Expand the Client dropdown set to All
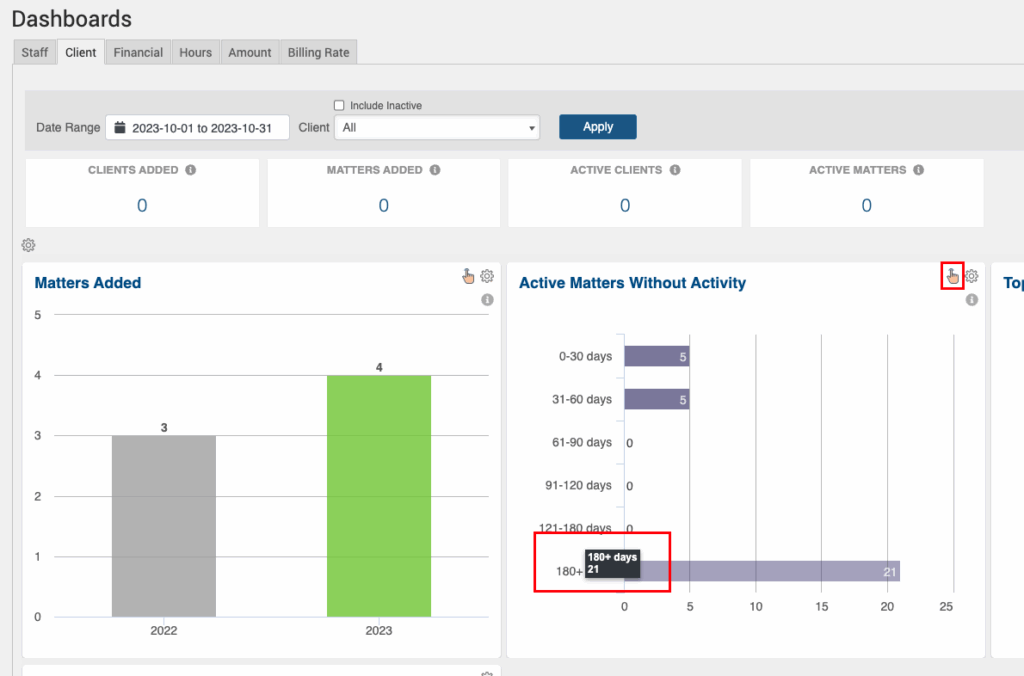The width and height of the screenshot is (1024, 676). [437, 128]
